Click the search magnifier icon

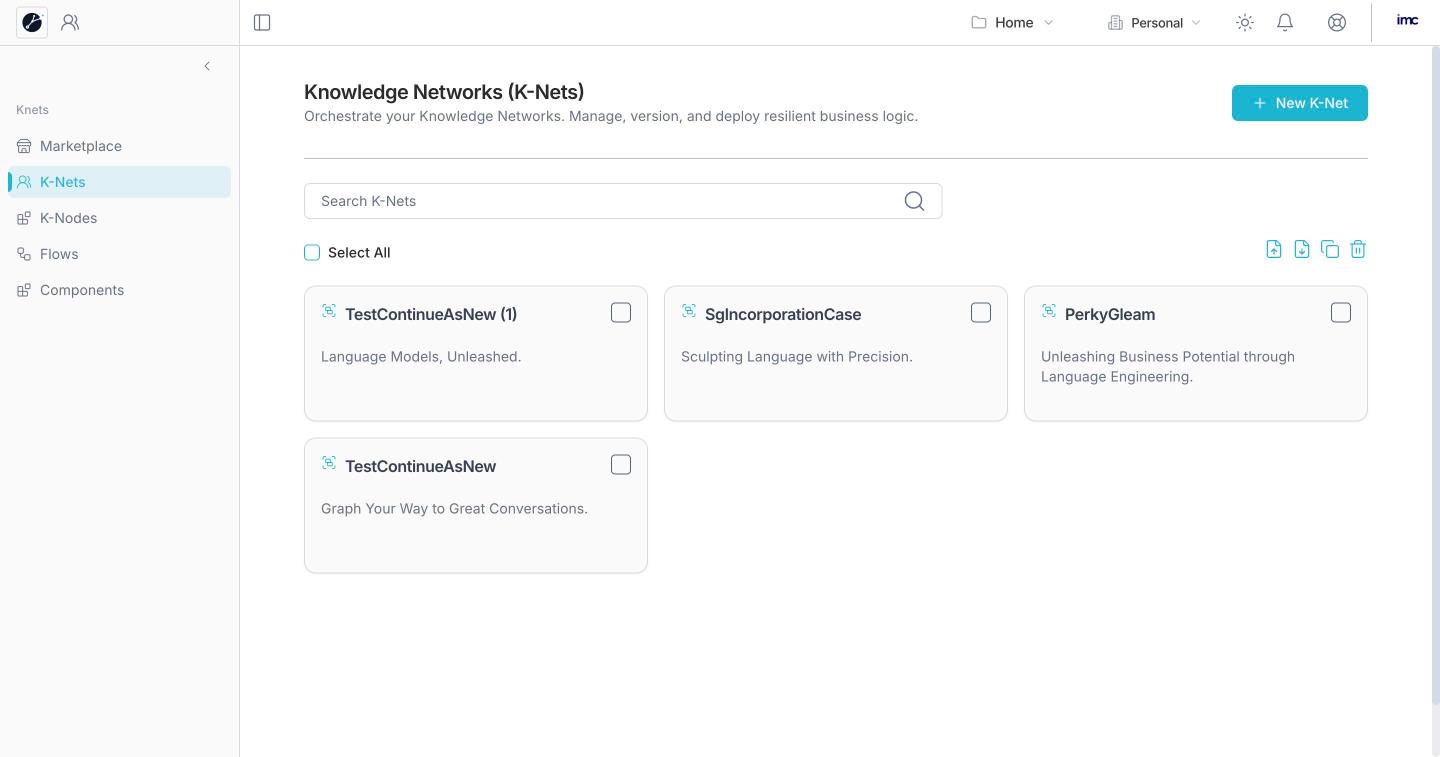pyautogui.click(x=914, y=201)
